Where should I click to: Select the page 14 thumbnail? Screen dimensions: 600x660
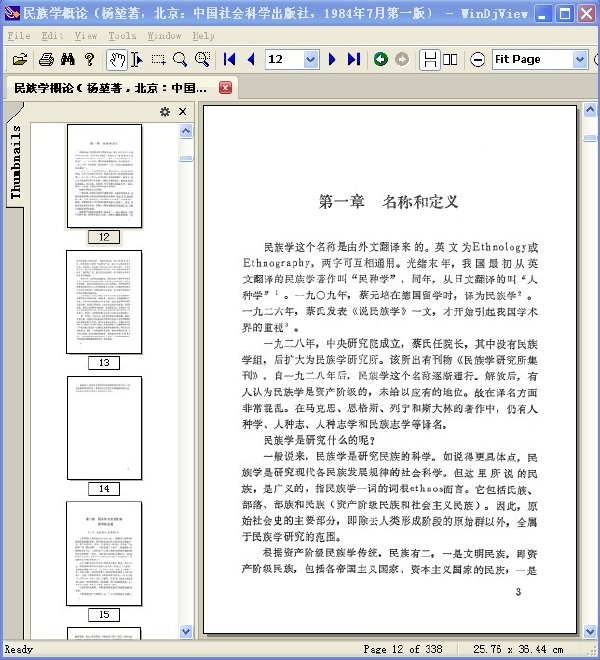point(104,428)
